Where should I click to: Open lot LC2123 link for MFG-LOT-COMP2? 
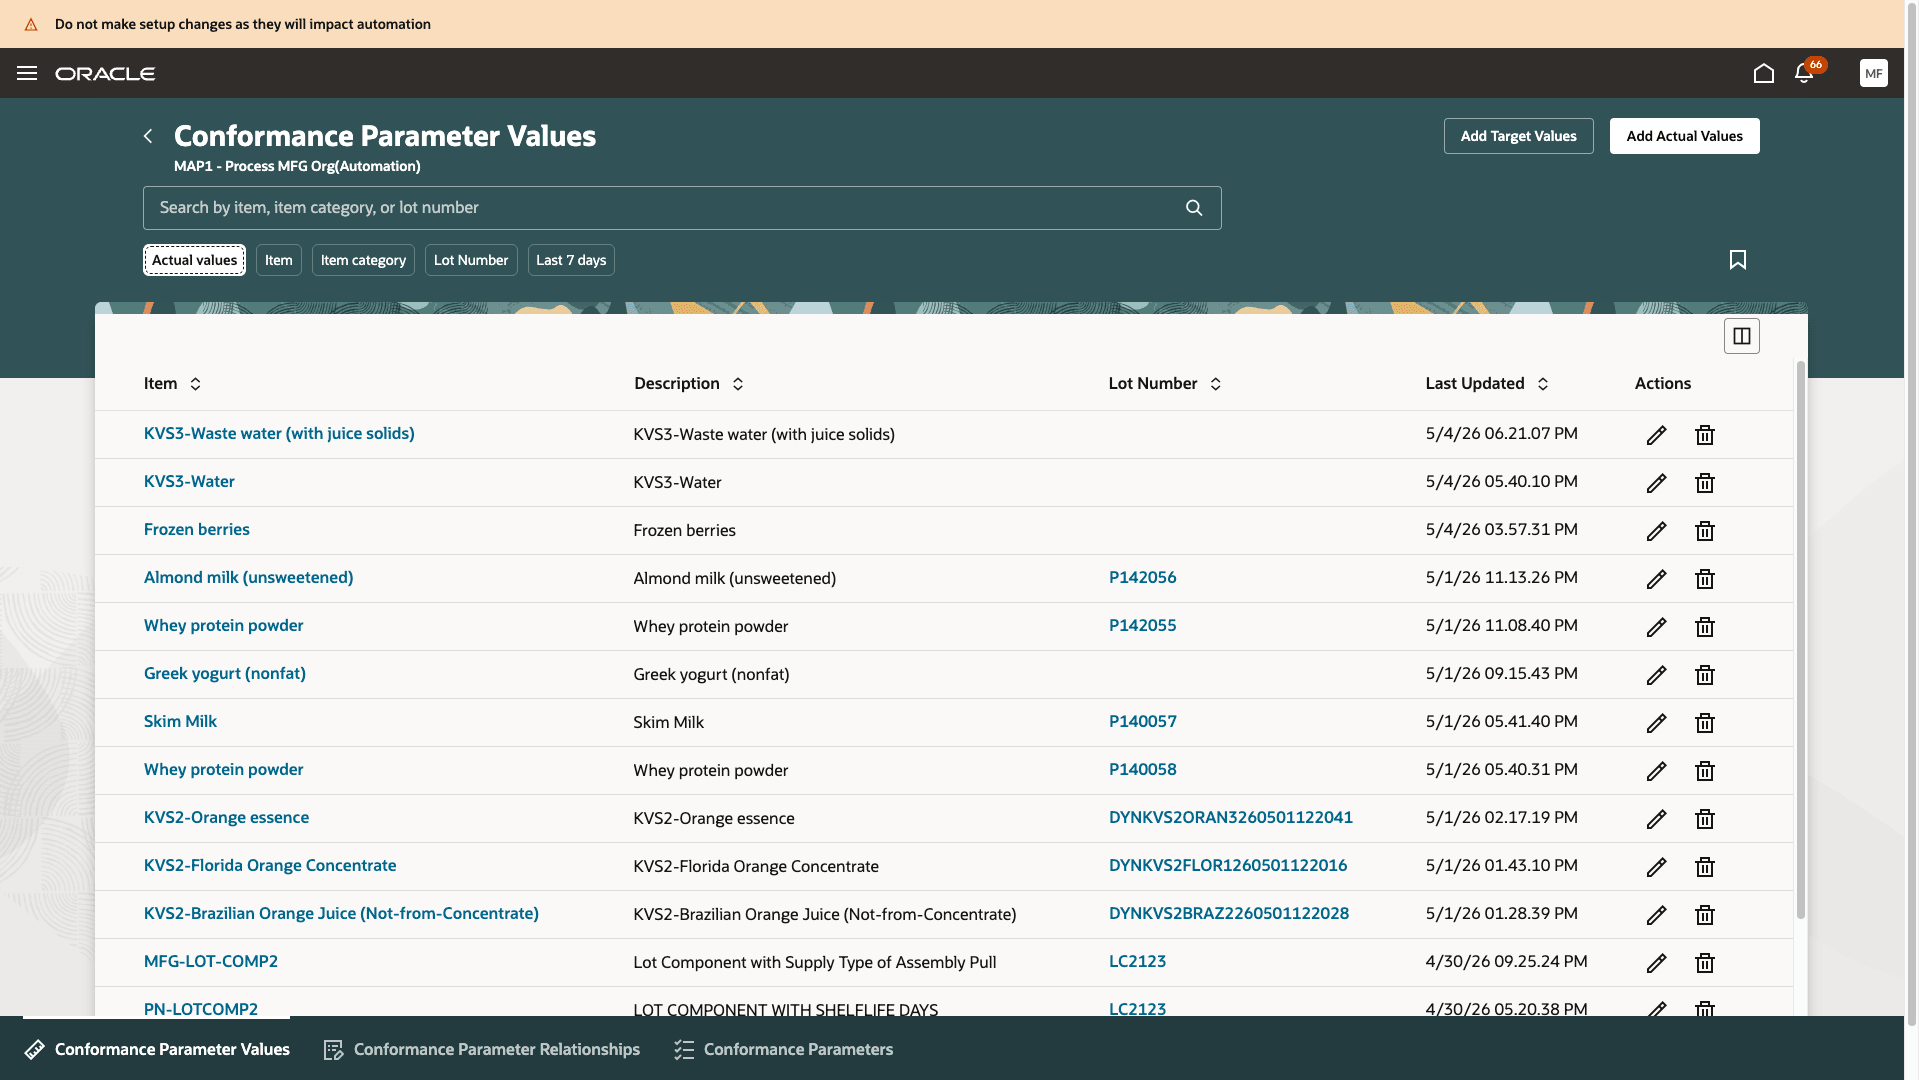[x=1137, y=961]
